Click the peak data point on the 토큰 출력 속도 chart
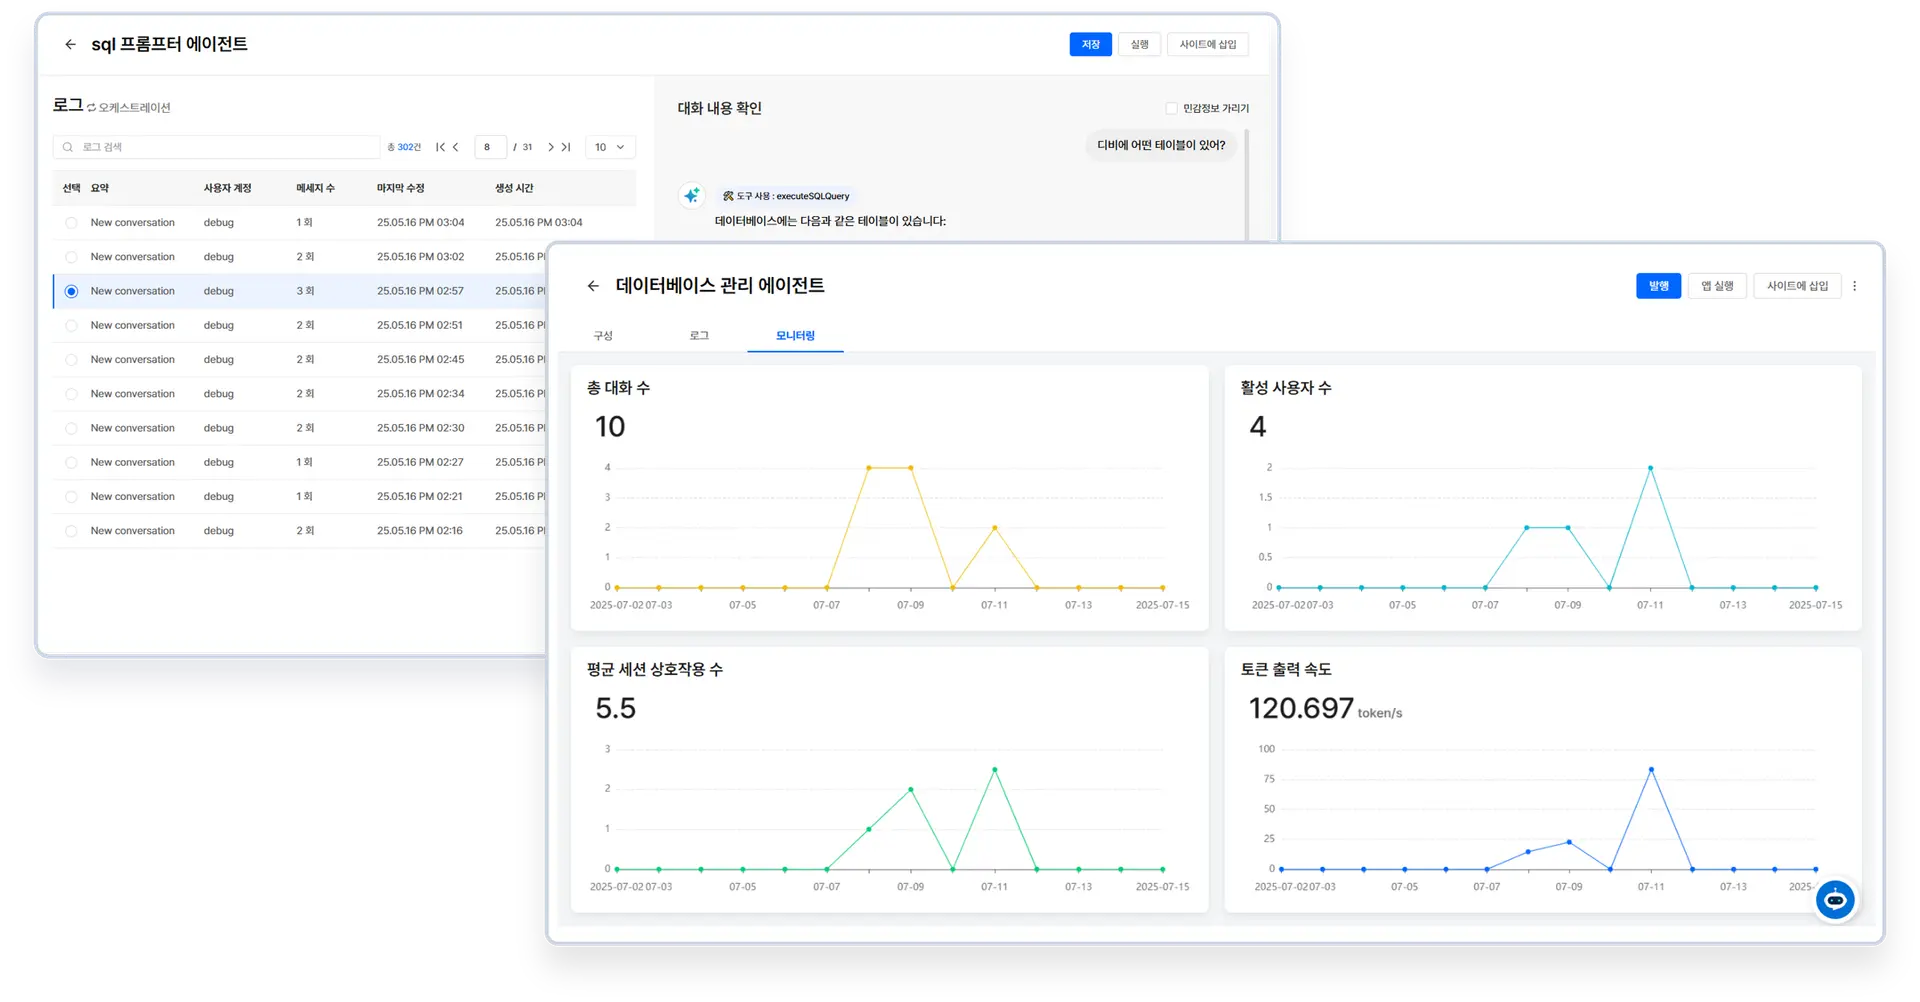This screenshot has width=1920, height=1002. click(x=1651, y=770)
